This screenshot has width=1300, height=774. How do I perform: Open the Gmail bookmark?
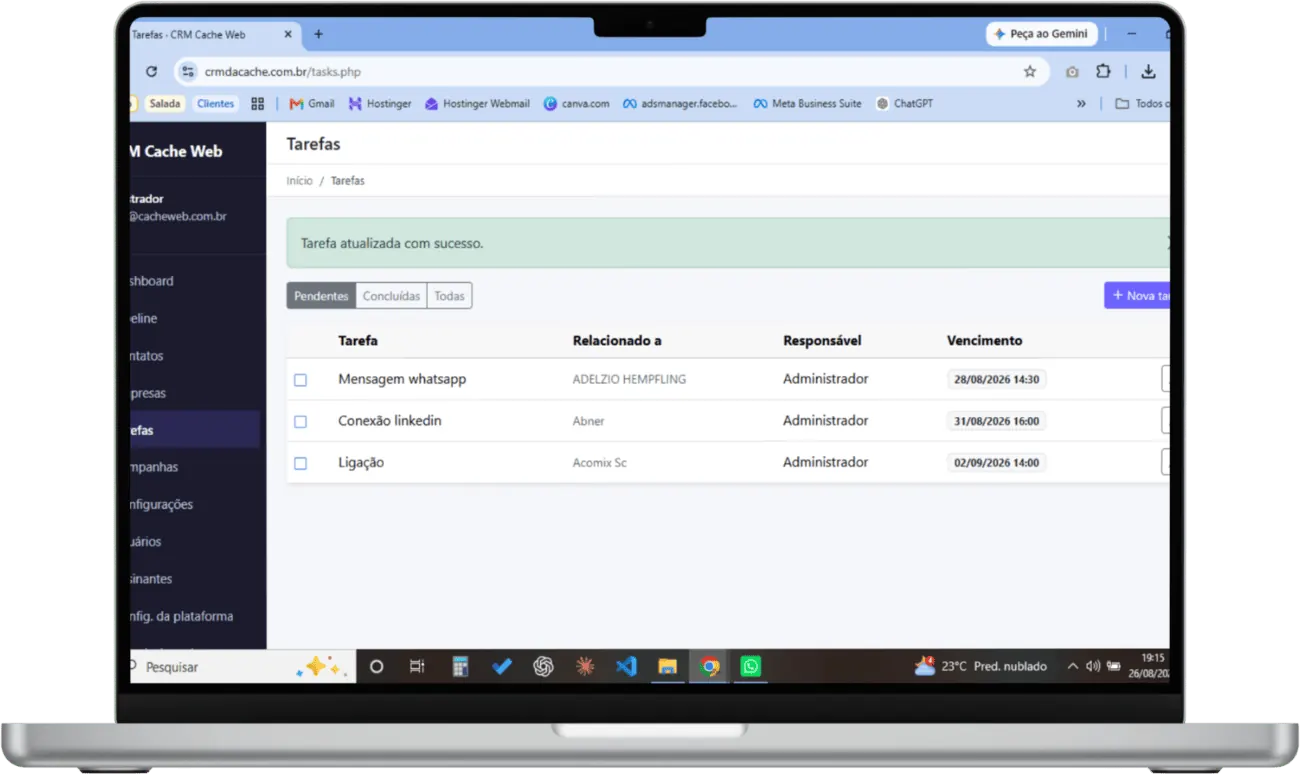312,103
